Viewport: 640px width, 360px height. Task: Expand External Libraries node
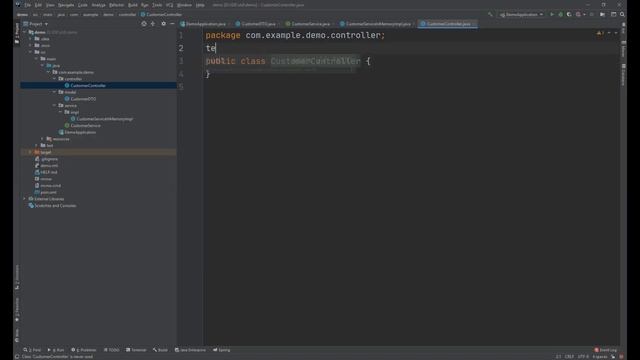(24, 199)
